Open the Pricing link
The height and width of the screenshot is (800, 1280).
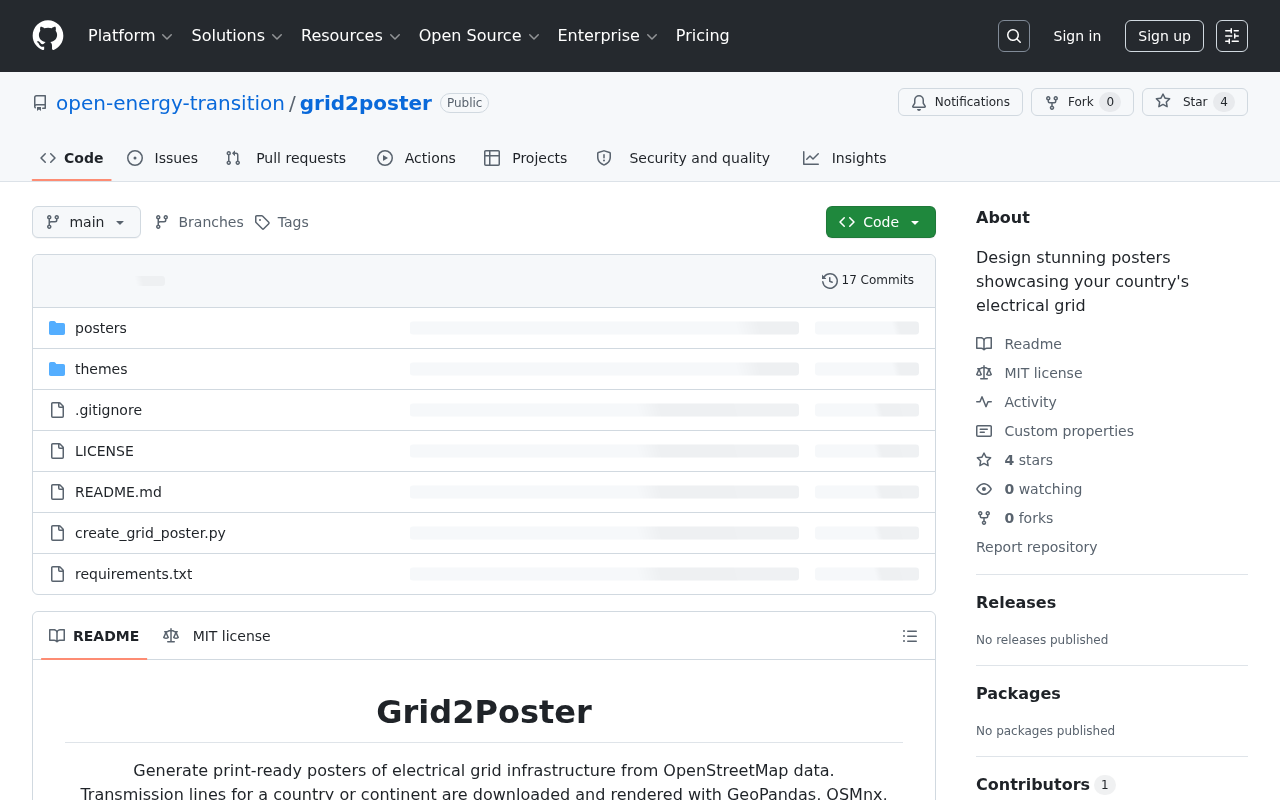point(703,36)
